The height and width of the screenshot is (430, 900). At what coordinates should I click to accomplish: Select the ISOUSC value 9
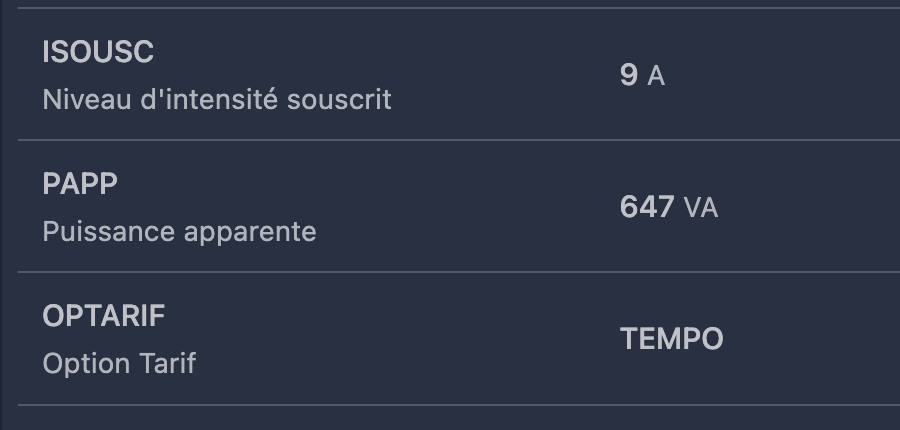pos(629,75)
